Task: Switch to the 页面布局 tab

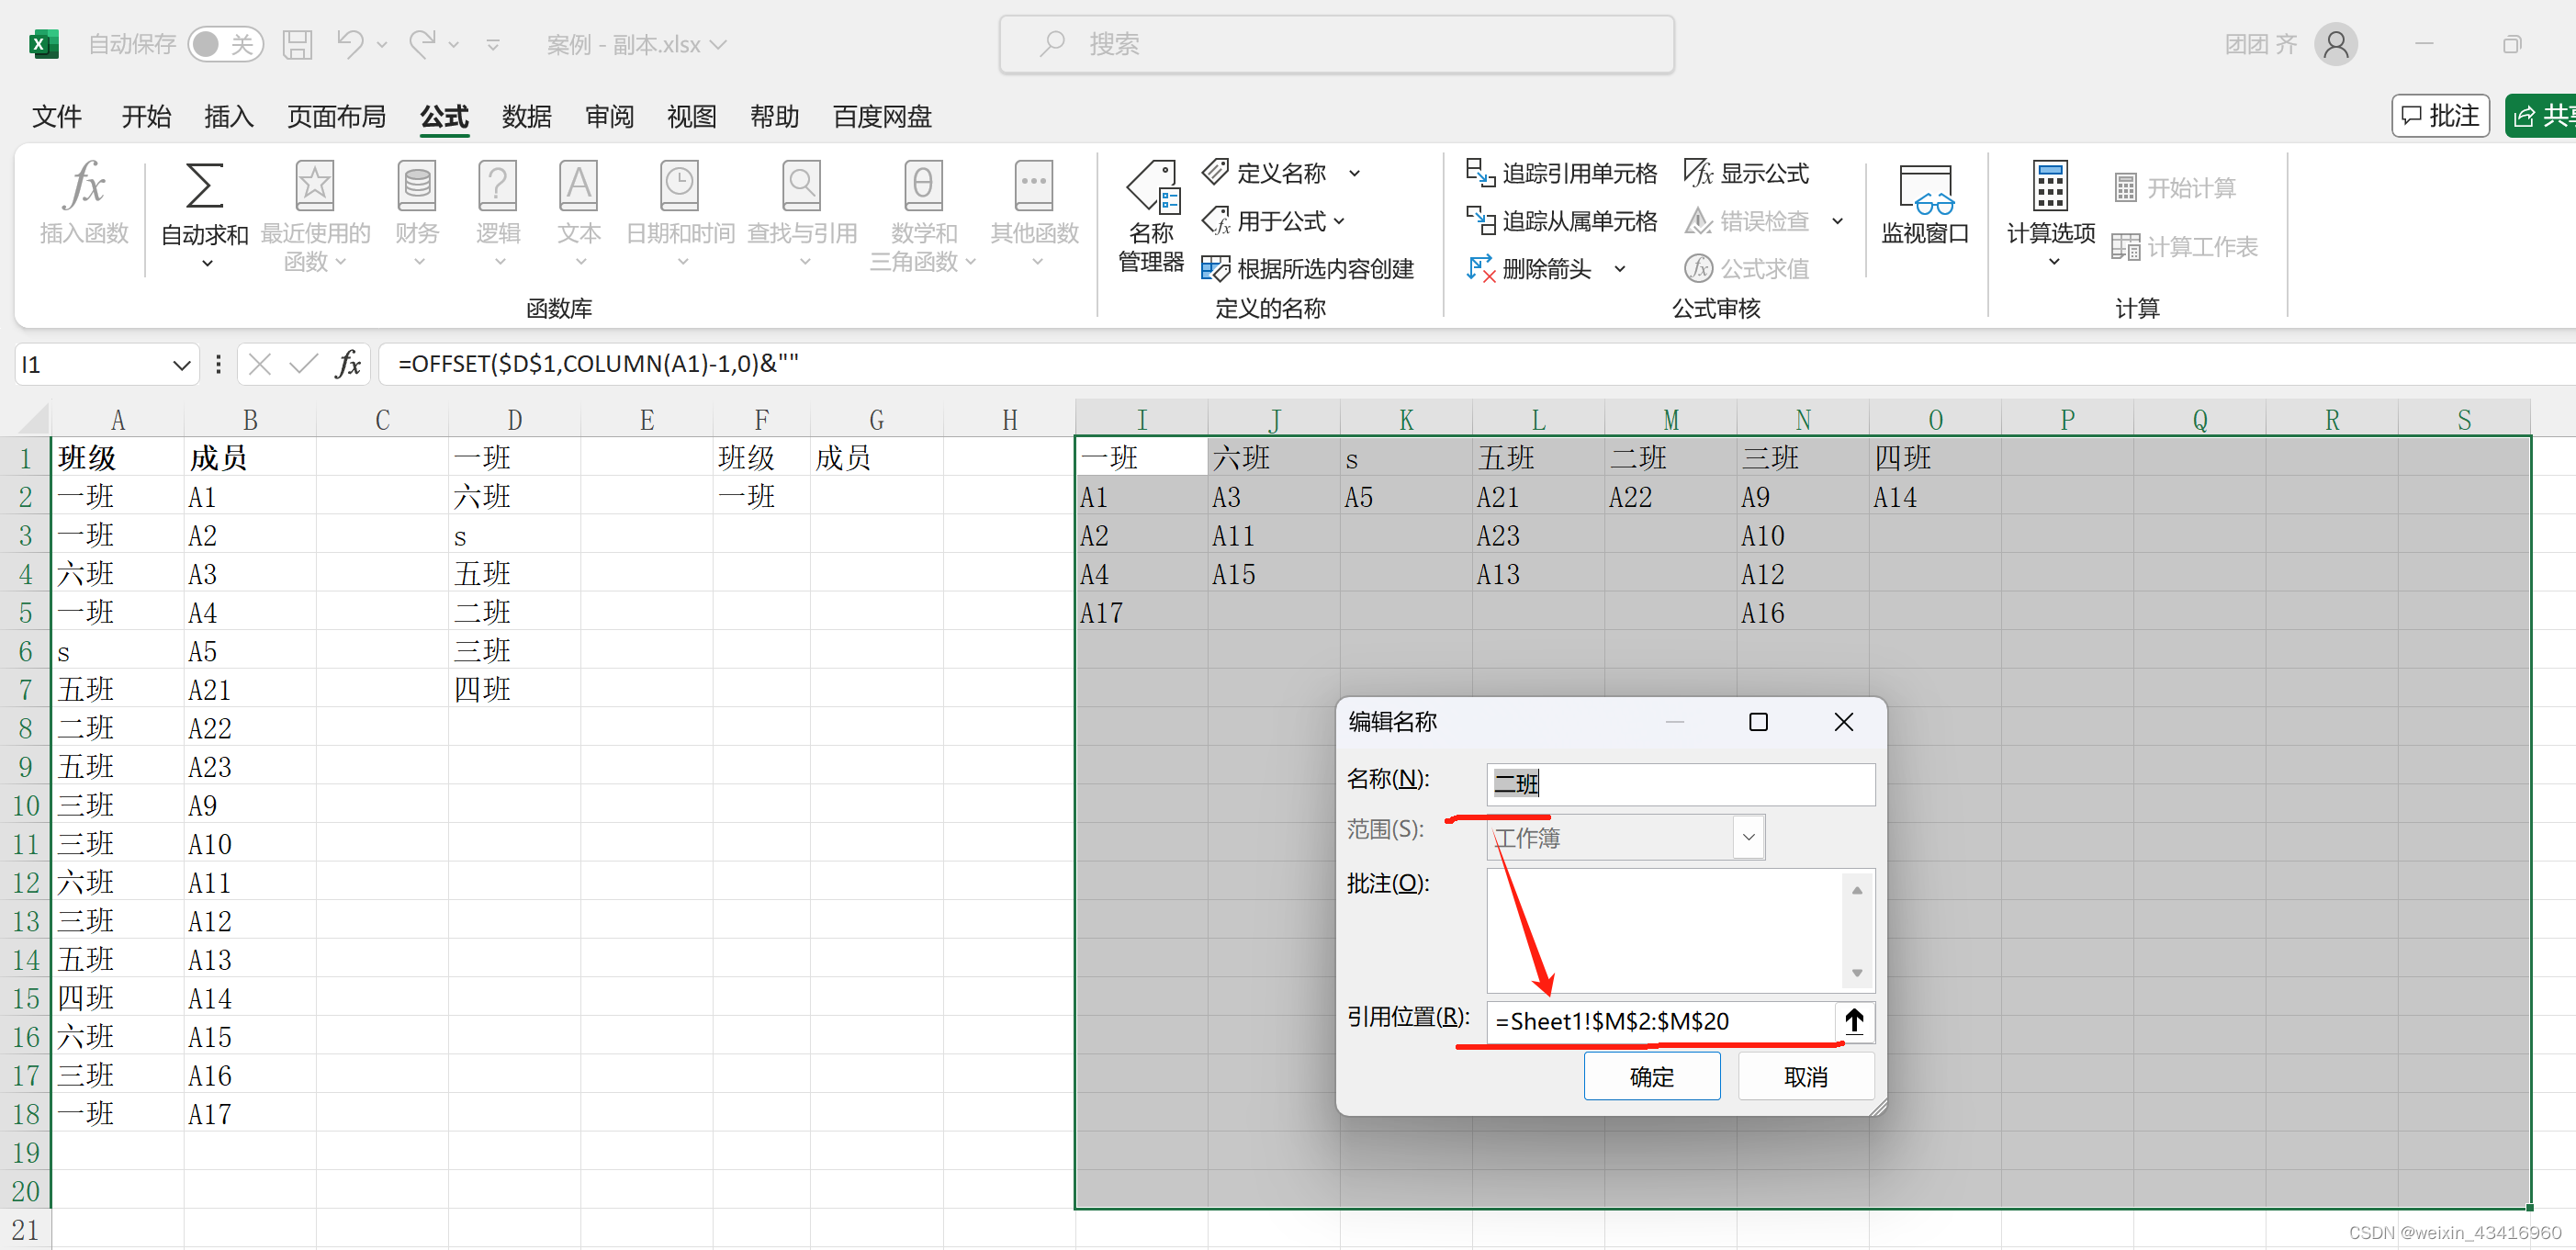Action: [337, 117]
